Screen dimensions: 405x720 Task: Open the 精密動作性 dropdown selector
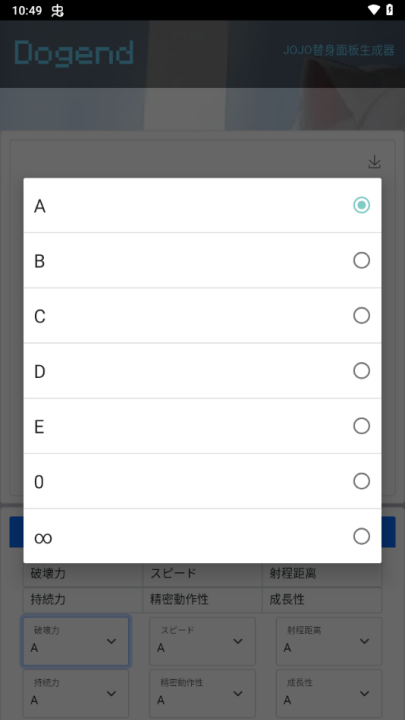pos(202,693)
